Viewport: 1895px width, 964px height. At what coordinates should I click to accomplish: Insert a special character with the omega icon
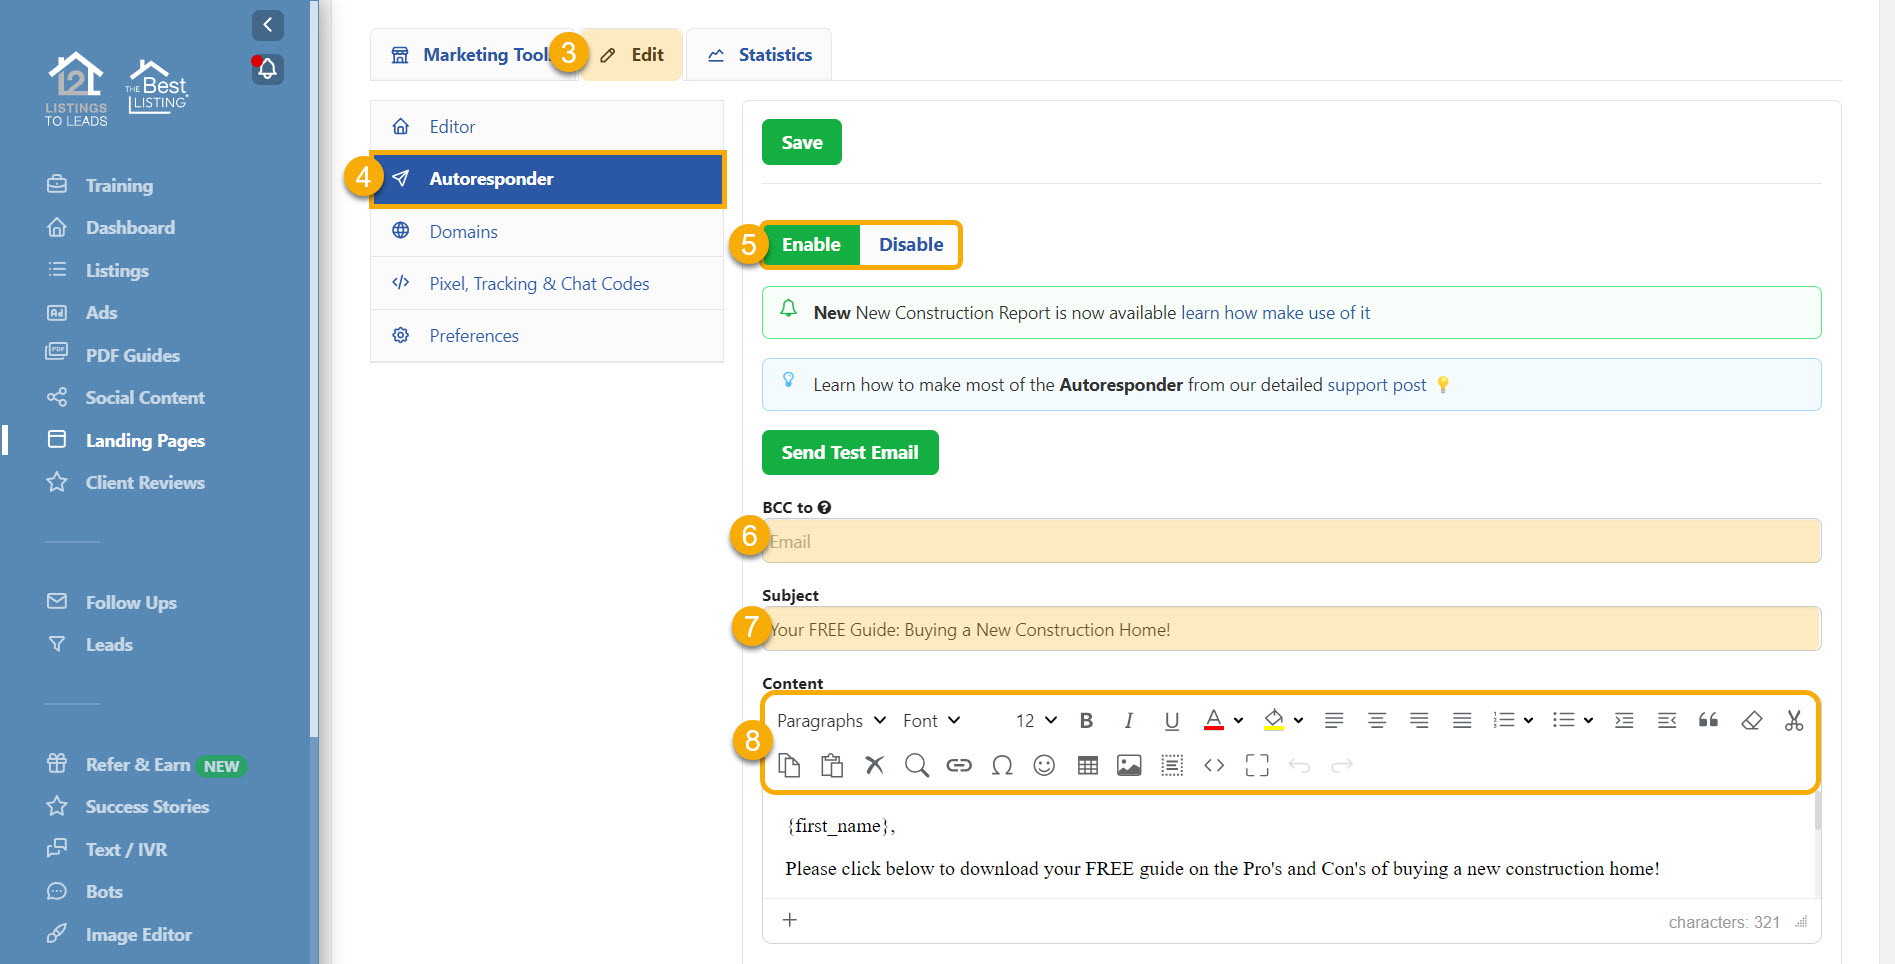pos(1001,765)
